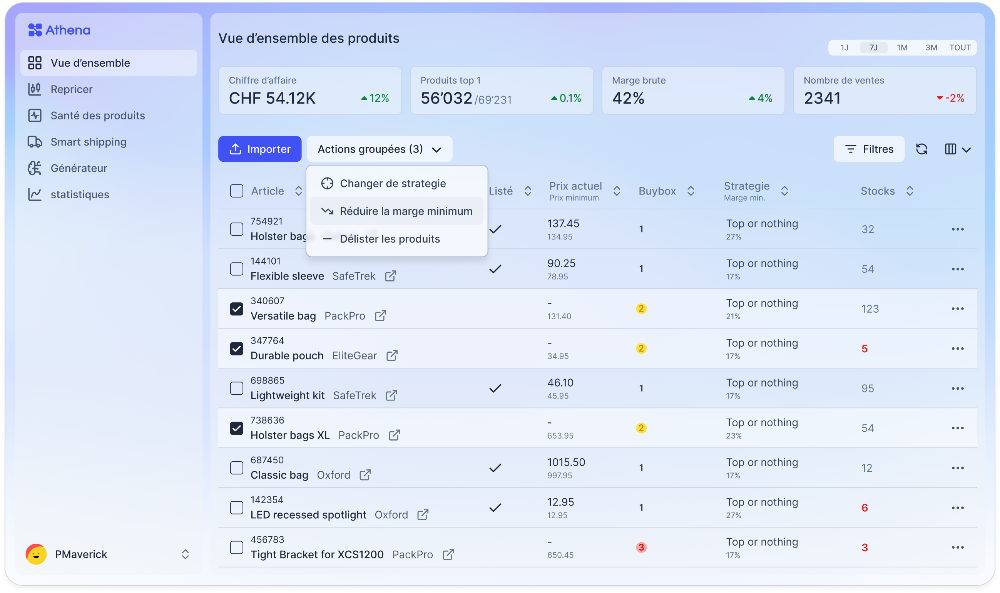Open the Filtres button
The height and width of the screenshot is (593, 1000).
point(869,149)
